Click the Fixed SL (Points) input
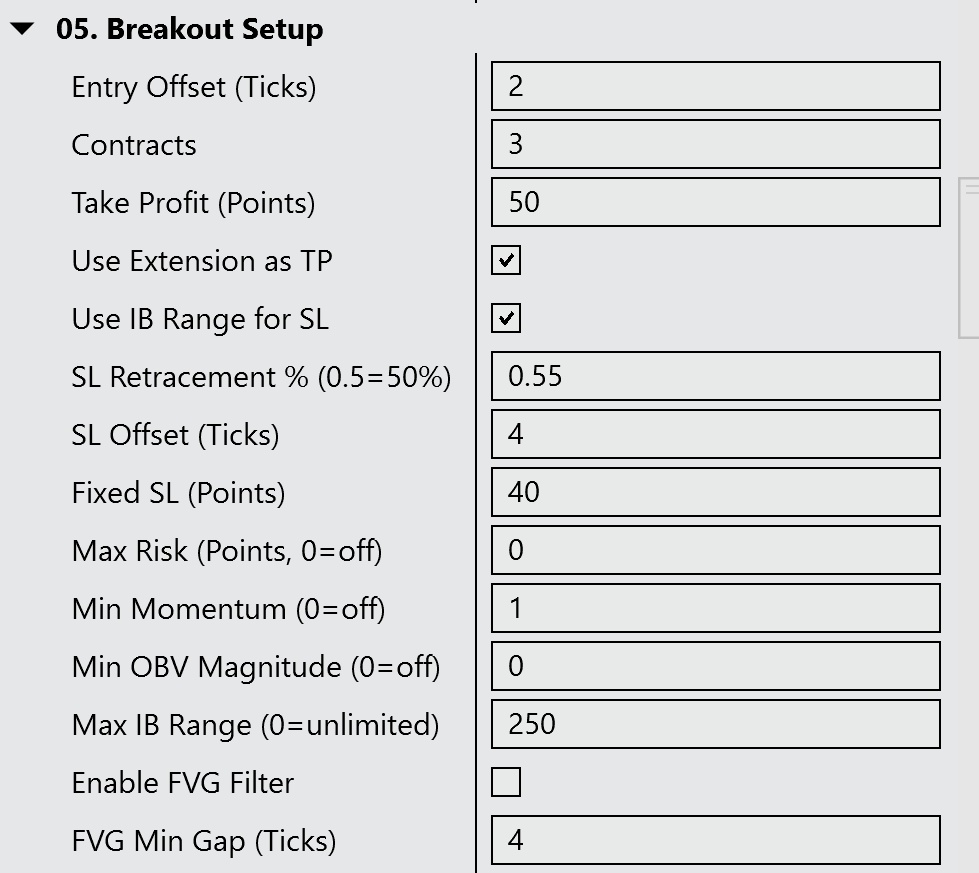Screen dimensions: 979x873 click(715, 493)
